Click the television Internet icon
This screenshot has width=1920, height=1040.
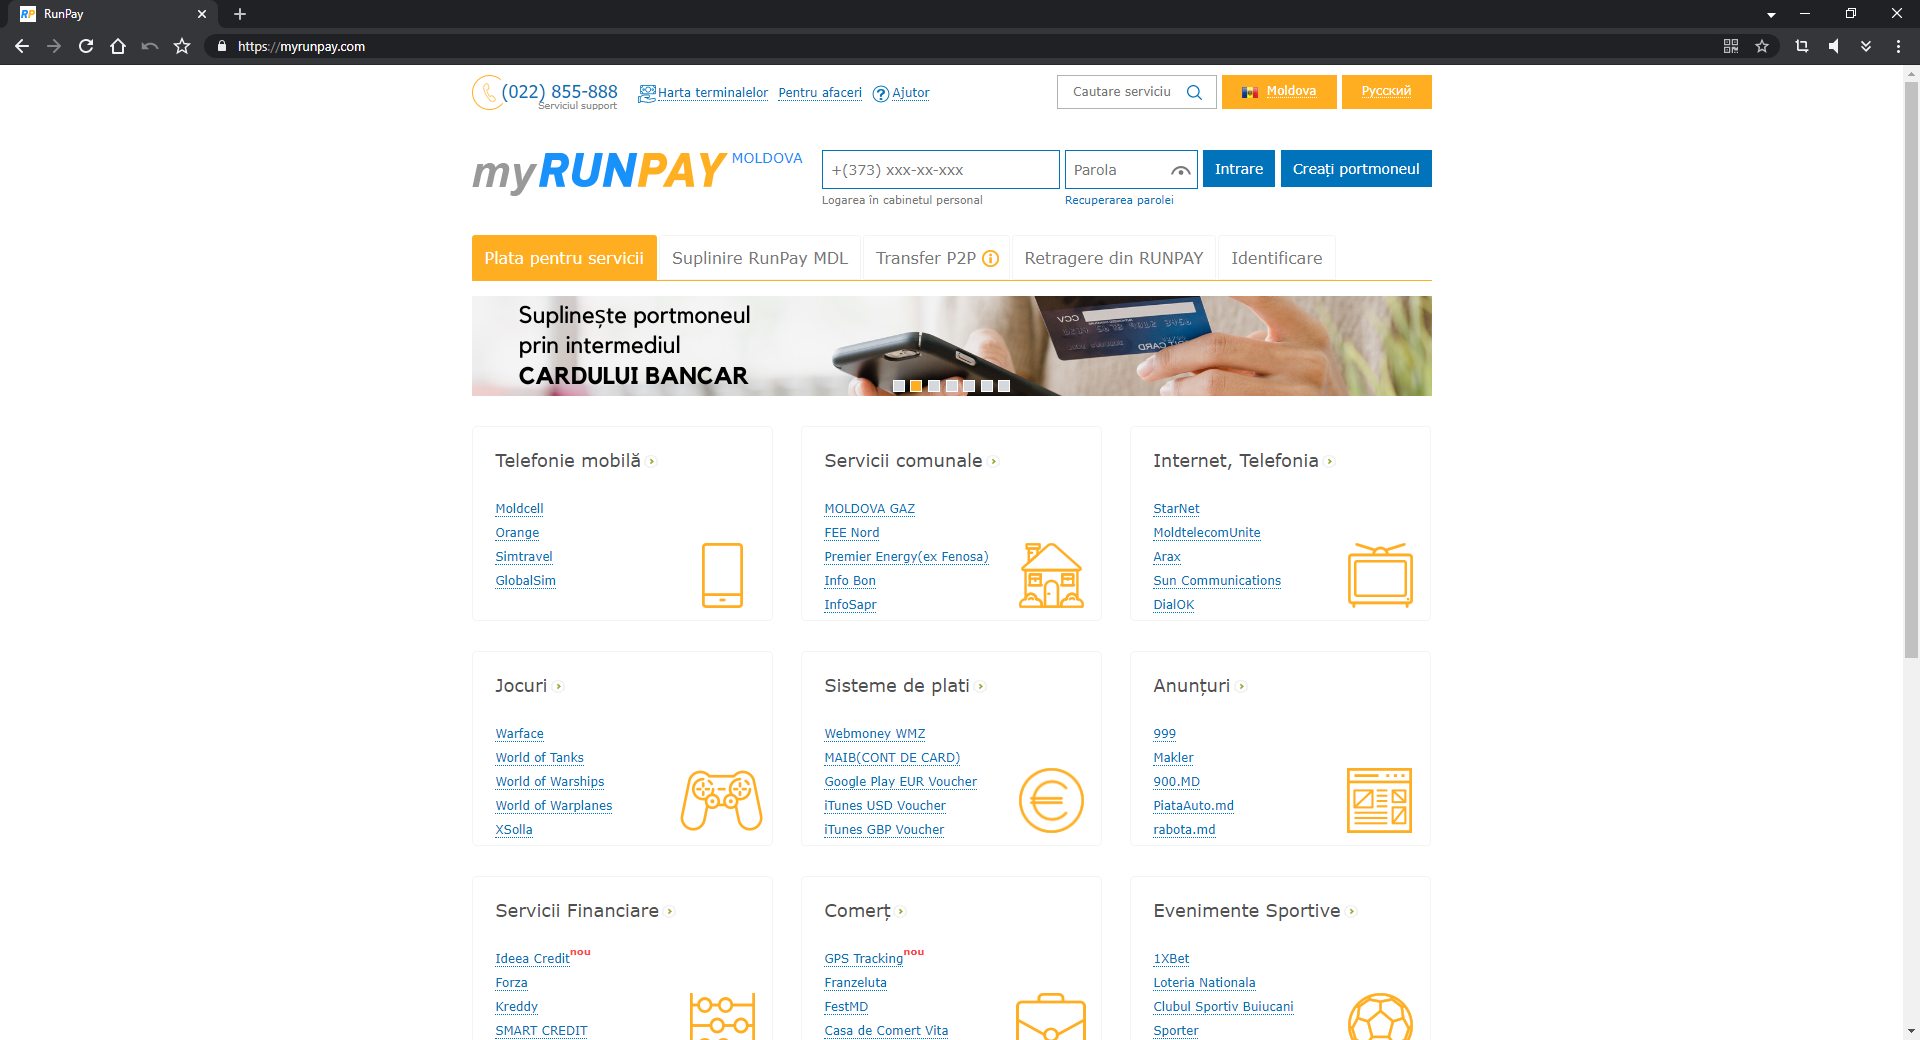[x=1380, y=575]
